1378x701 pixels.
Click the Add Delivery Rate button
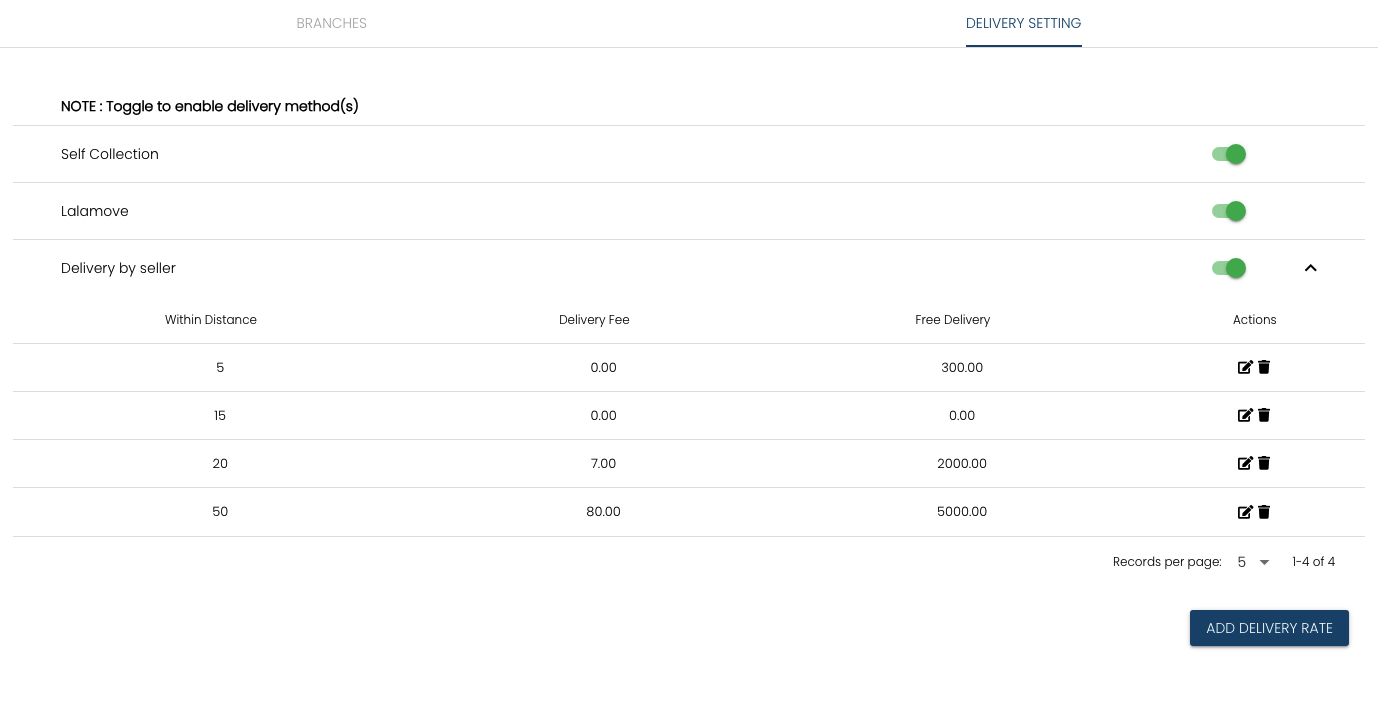tap(1269, 628)
